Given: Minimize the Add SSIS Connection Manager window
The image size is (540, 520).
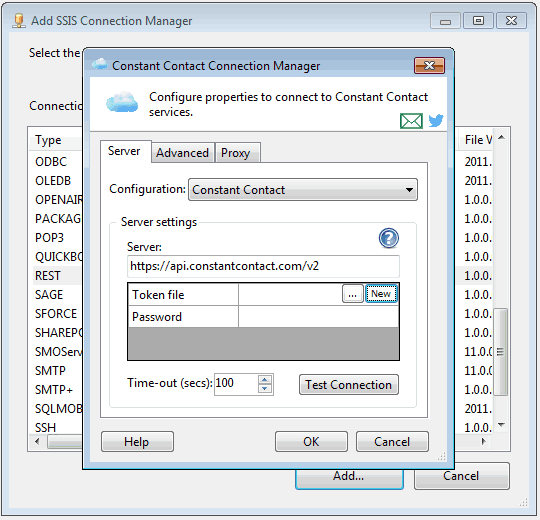Looking at the screenshot, I should click(445, 21).
